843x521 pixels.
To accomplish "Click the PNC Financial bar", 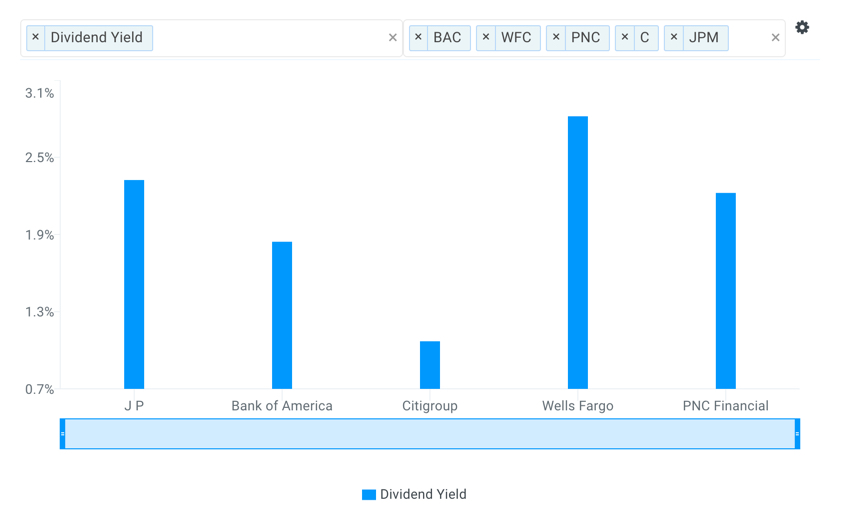I will tap(726, 291).
